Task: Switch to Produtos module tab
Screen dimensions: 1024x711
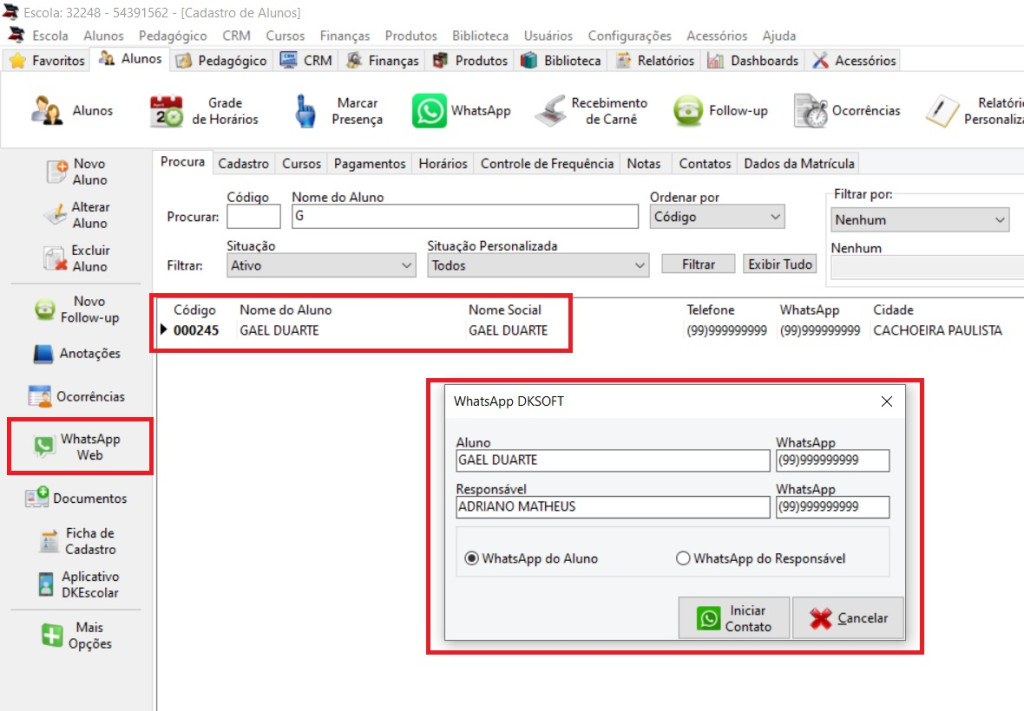Action: [x=470, y=61]
